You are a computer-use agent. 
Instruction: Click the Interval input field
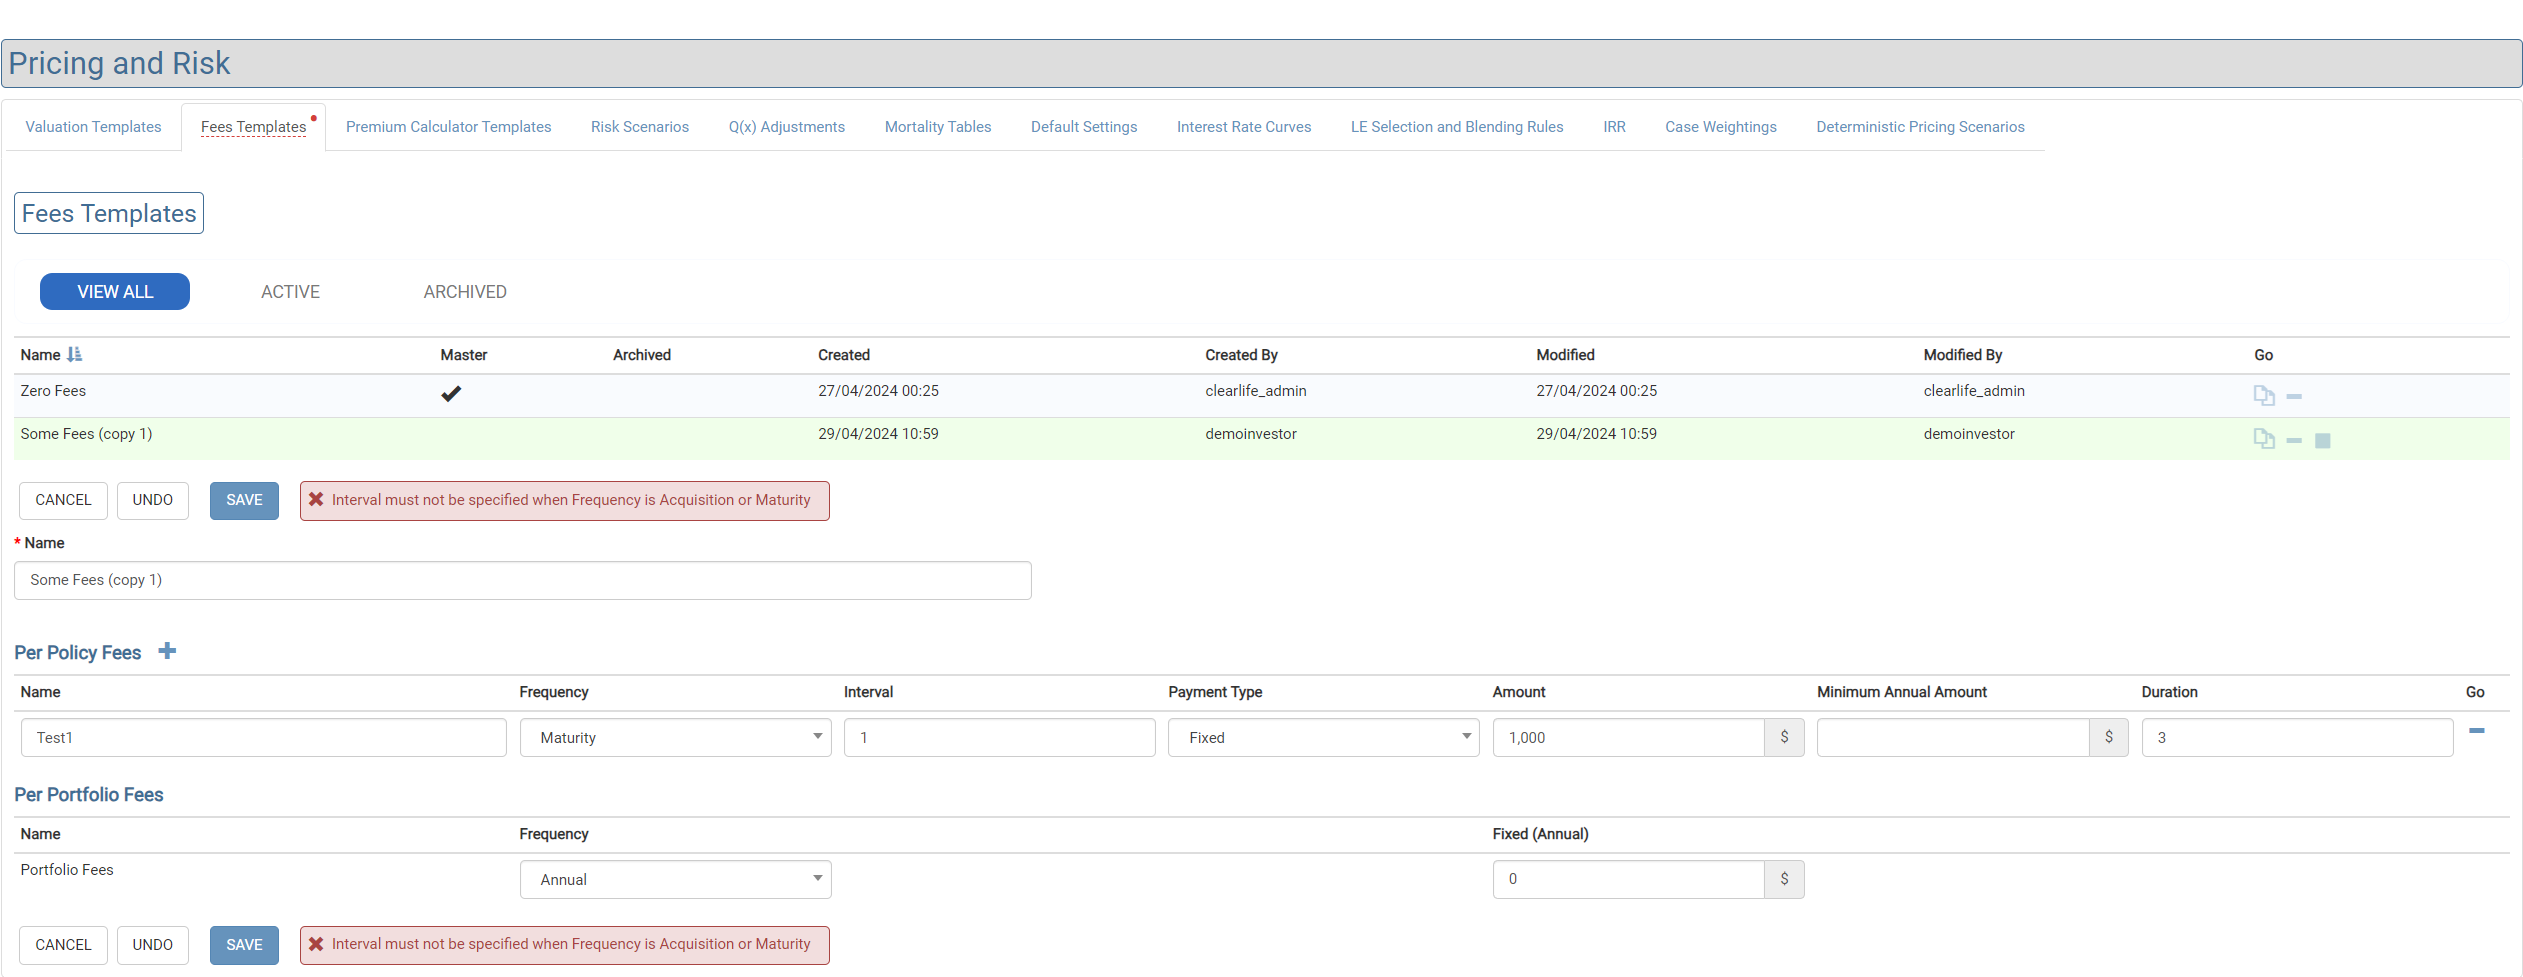pos(999,738)
